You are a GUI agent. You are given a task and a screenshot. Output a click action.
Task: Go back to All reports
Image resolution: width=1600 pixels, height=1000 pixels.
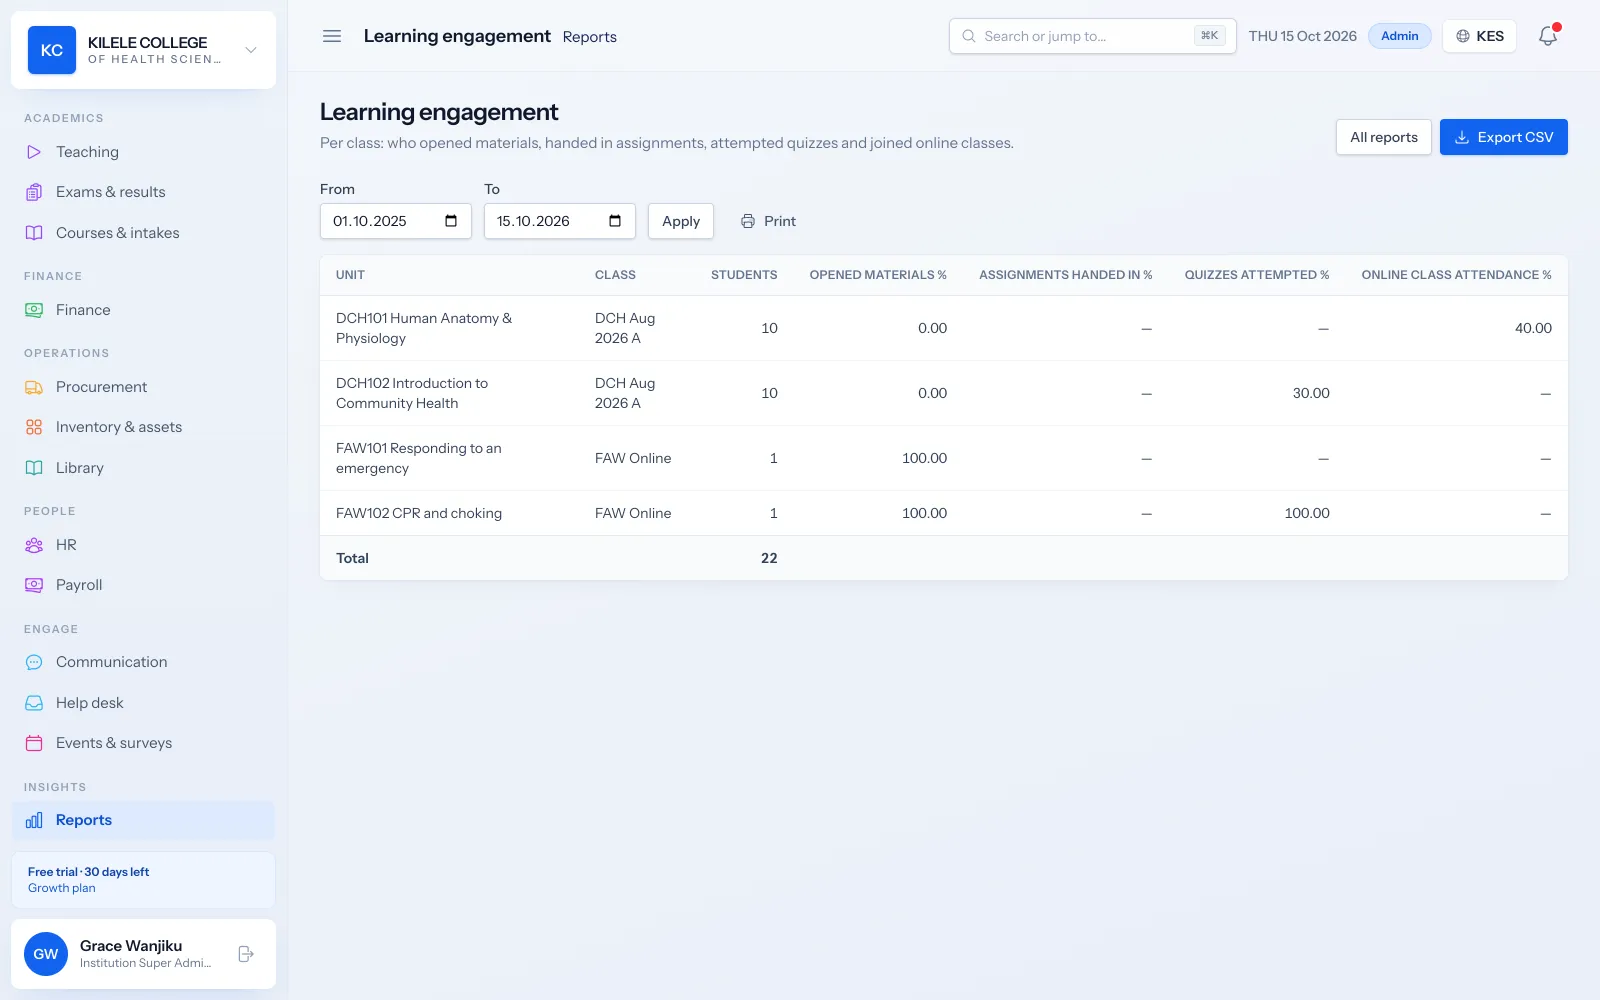click(1384, 137)
